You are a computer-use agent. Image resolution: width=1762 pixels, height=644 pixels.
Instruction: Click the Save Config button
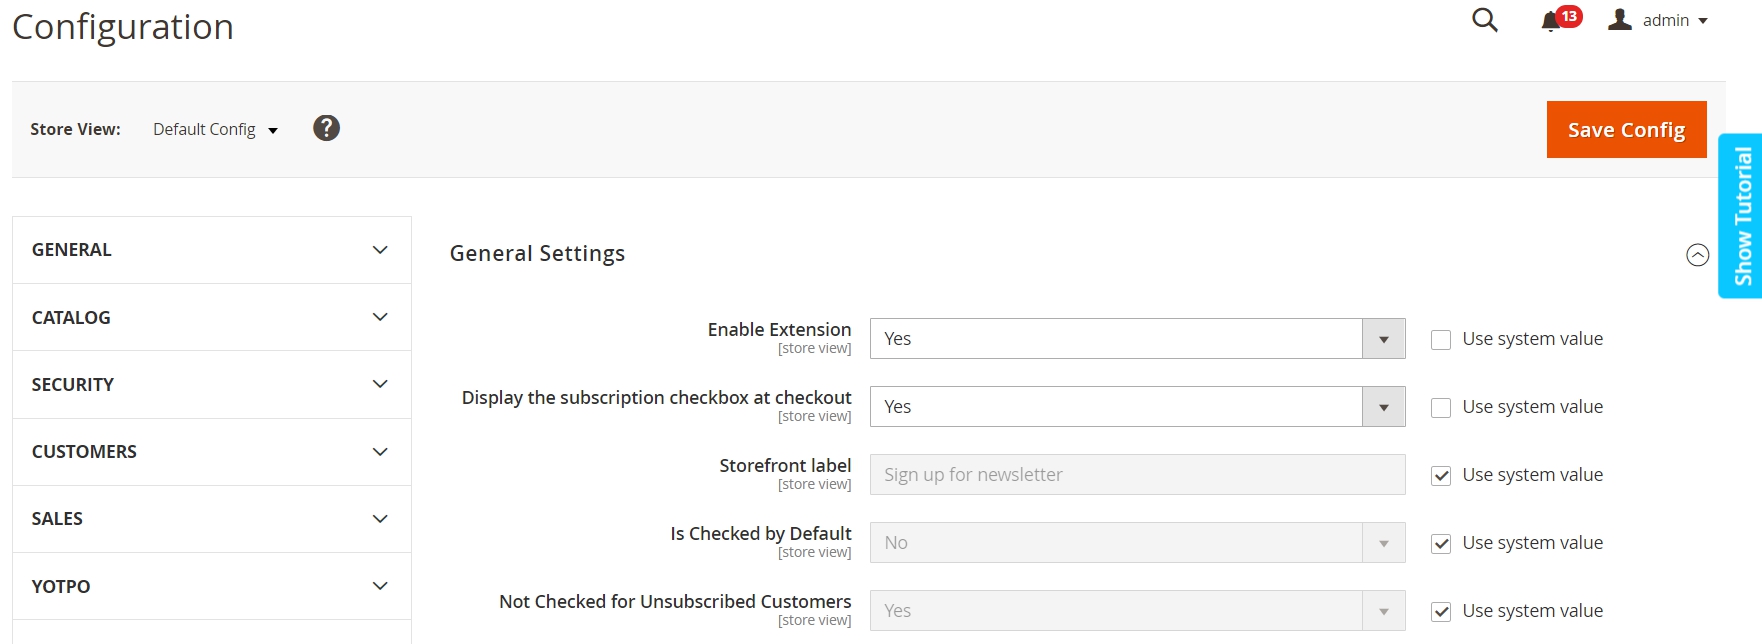[x=1626, y=129]
